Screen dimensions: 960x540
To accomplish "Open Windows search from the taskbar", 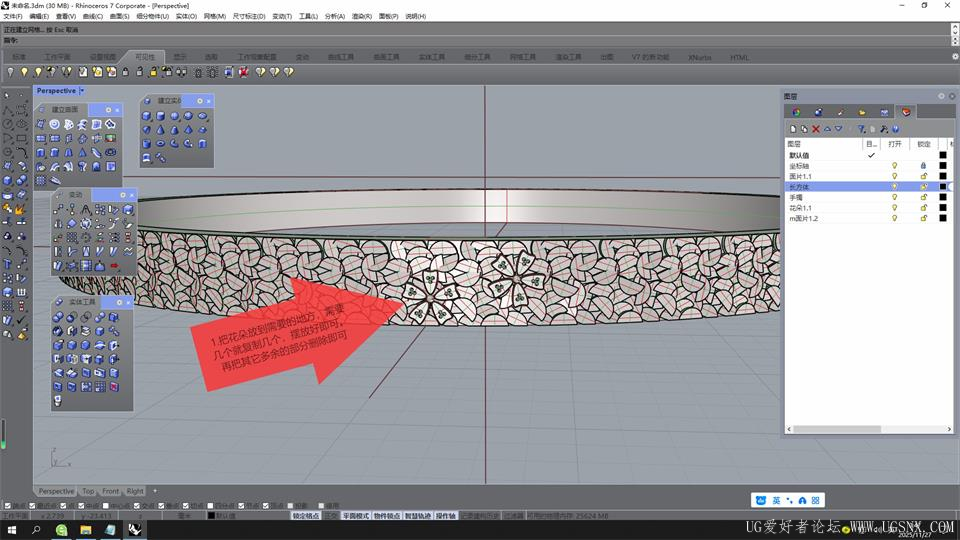I will coord(37,530).
